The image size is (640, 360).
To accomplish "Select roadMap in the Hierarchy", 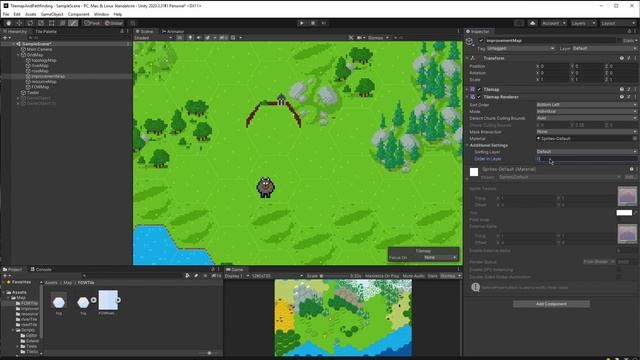I will pos(40,71).
